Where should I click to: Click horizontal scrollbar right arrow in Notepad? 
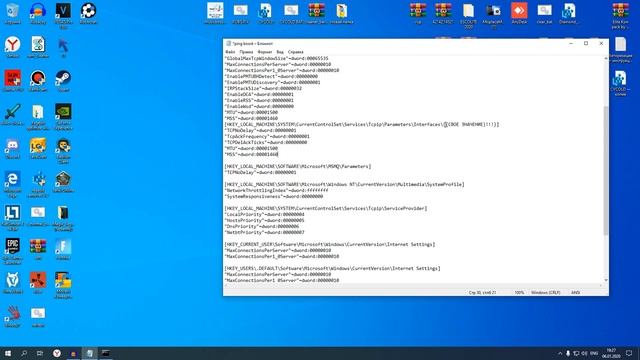600,286
